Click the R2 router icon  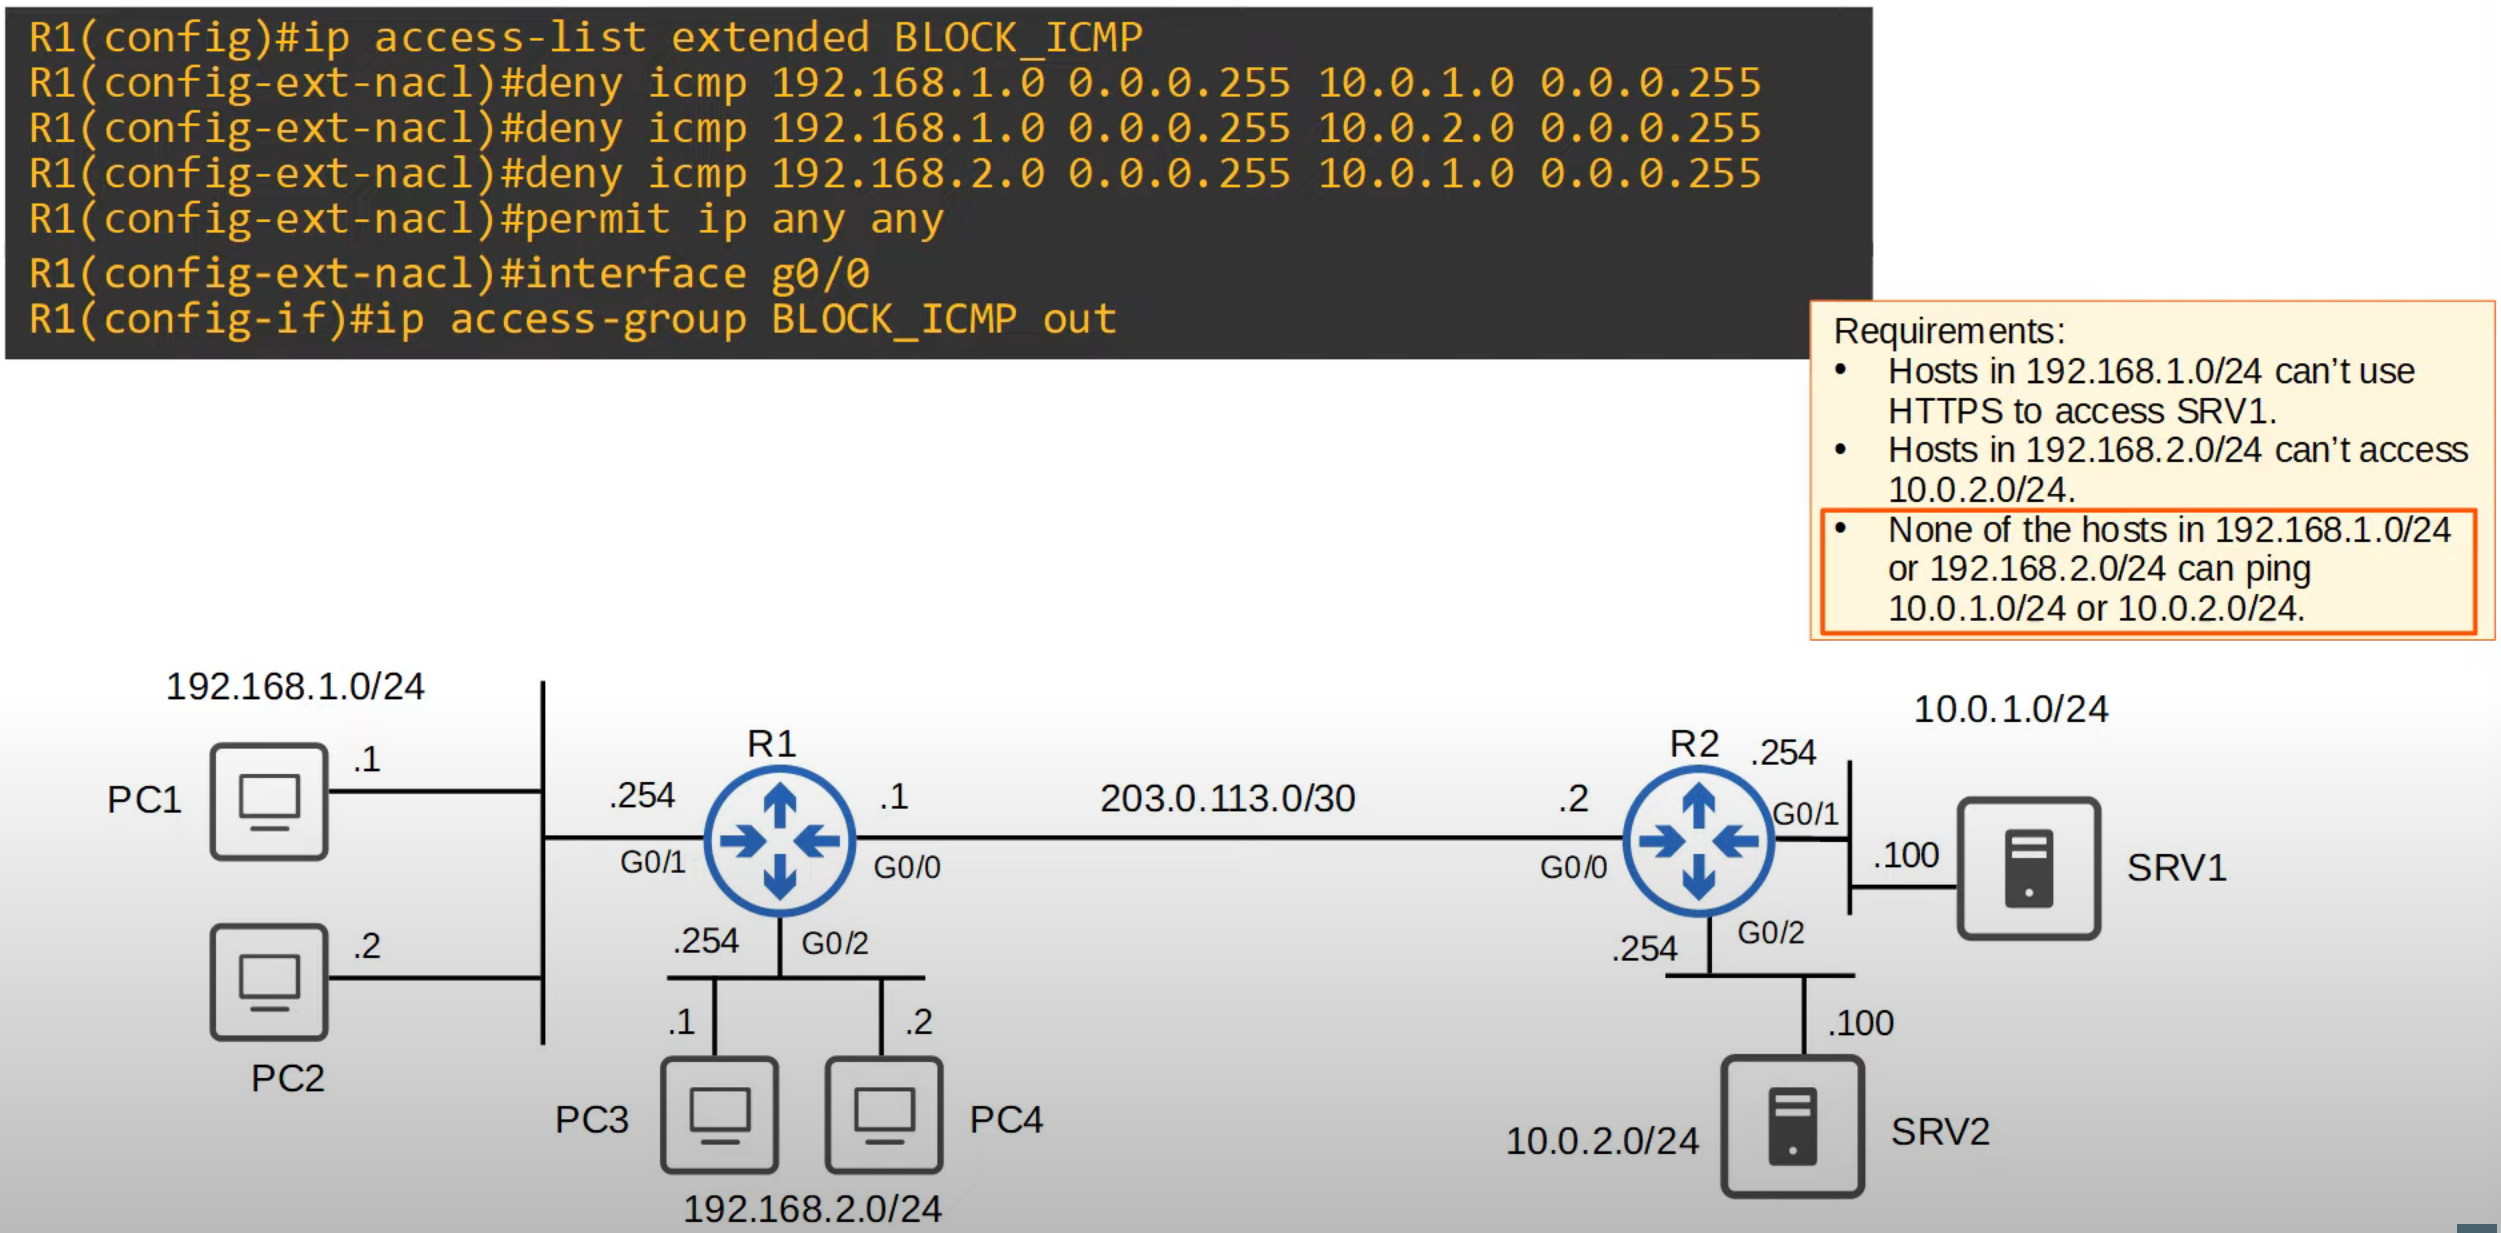coord(1697,840)
